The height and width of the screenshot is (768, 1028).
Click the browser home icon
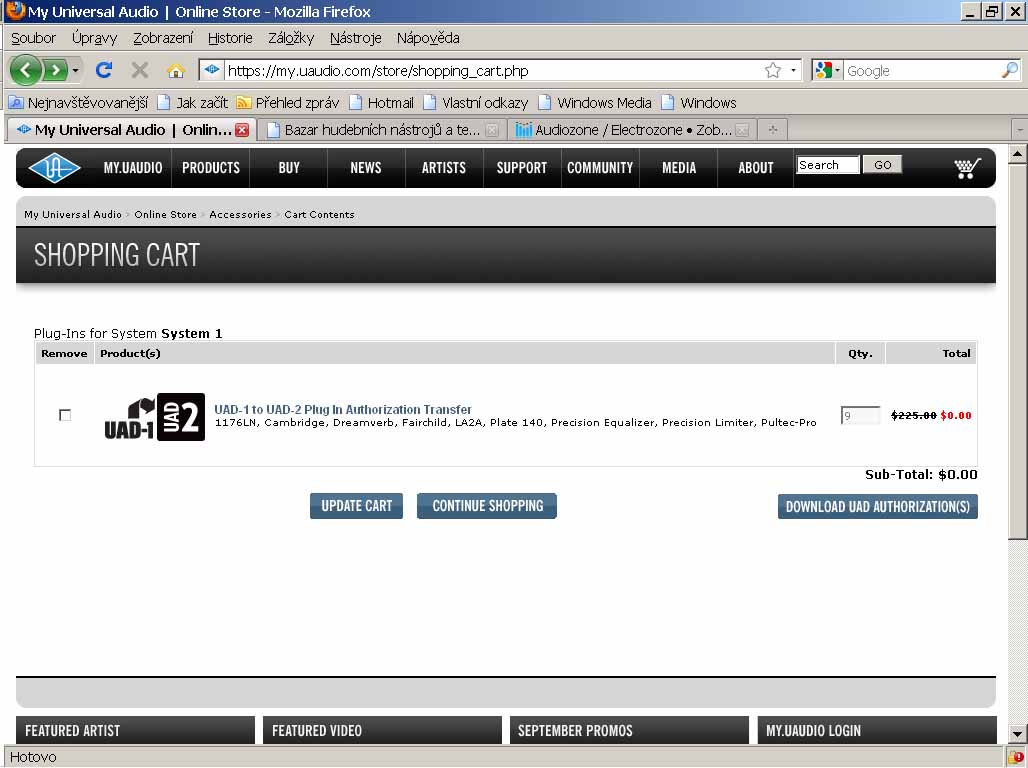(x=176, y=70)
